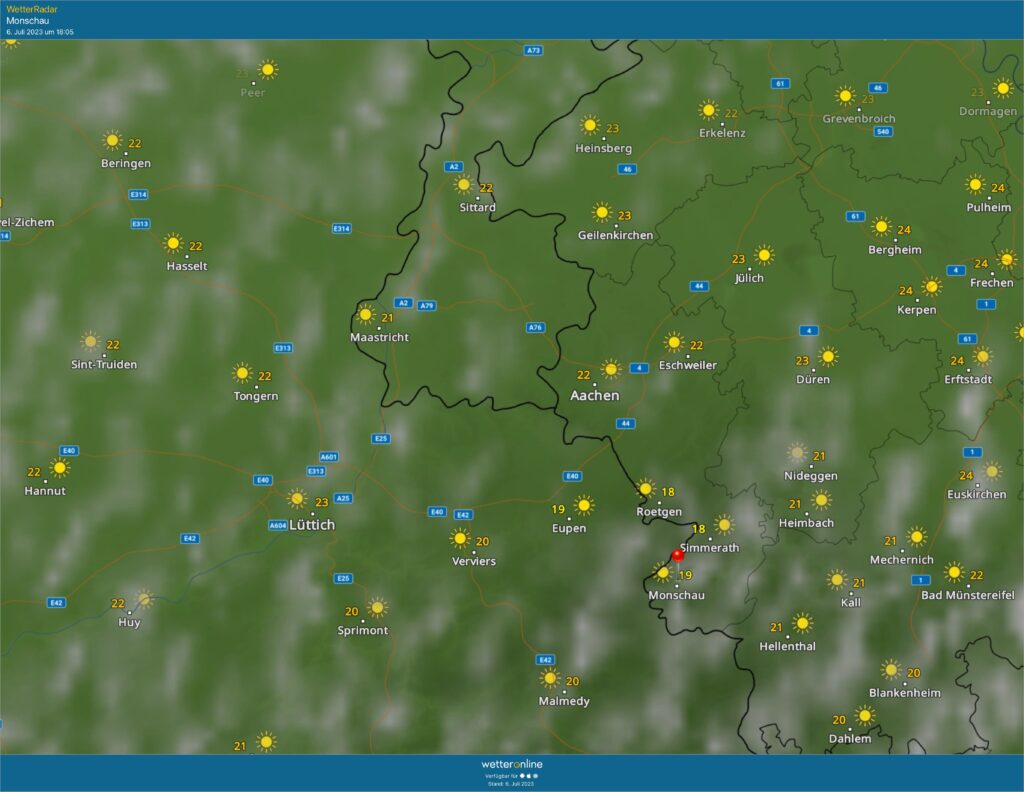The width and height of the screenshot is (1024, 792).
Task: Click the Kall town label
Action: click(x=851, y=603)
